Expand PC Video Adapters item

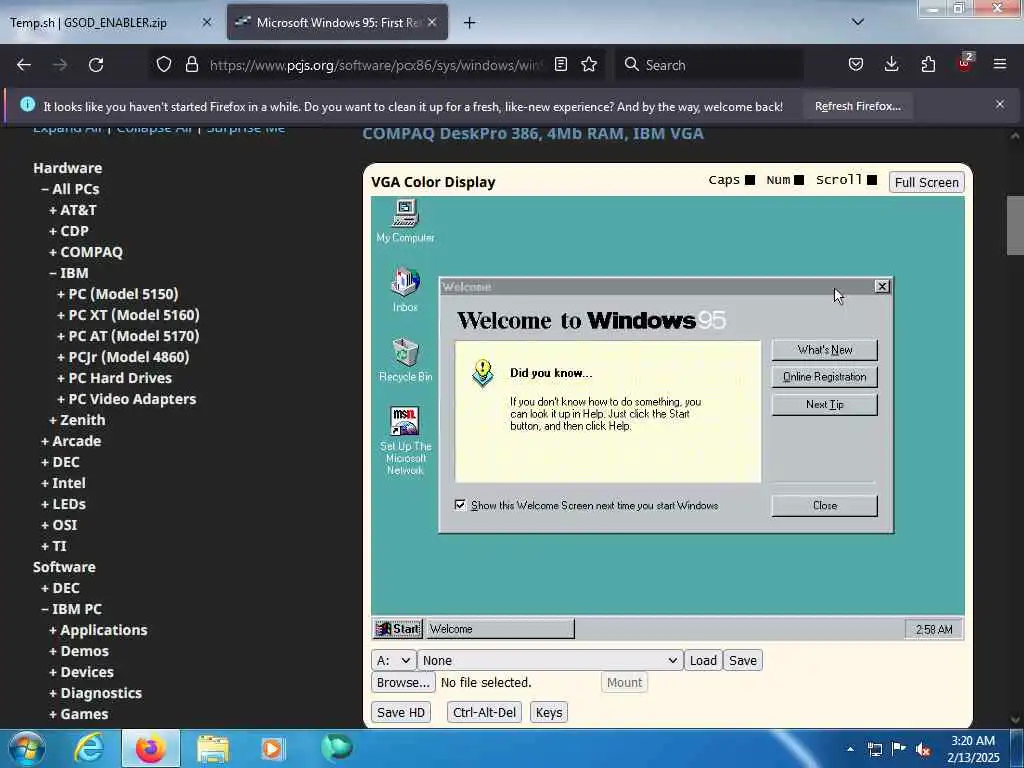[126, 399]
